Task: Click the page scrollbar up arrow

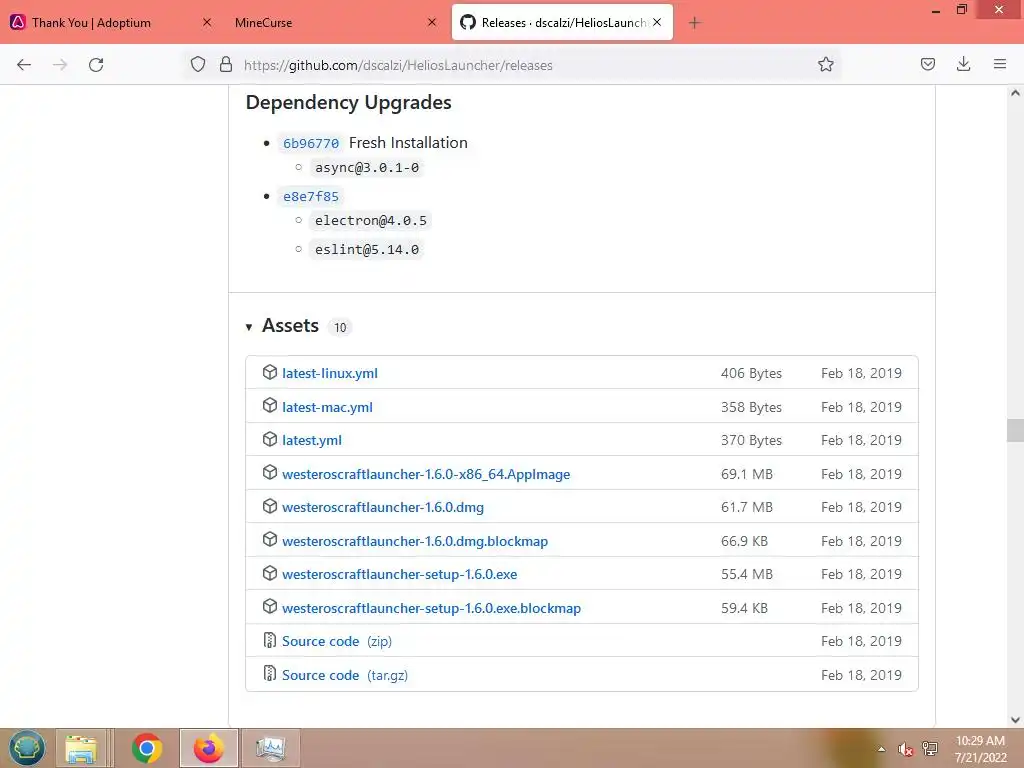Action: click(x=1015, y=93)
